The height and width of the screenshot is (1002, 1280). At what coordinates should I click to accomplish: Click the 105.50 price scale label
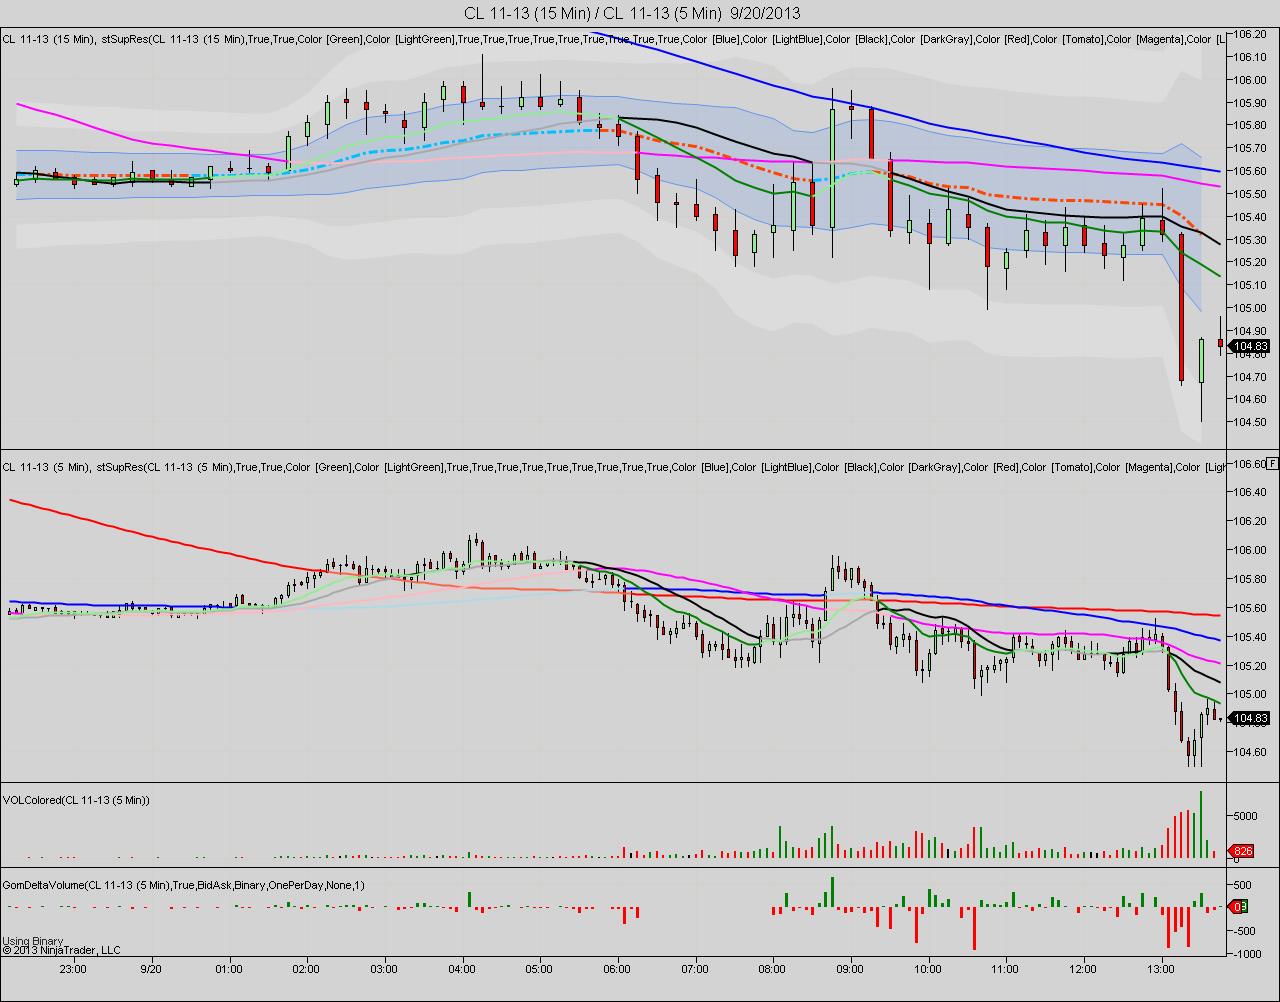point(1251,193)
